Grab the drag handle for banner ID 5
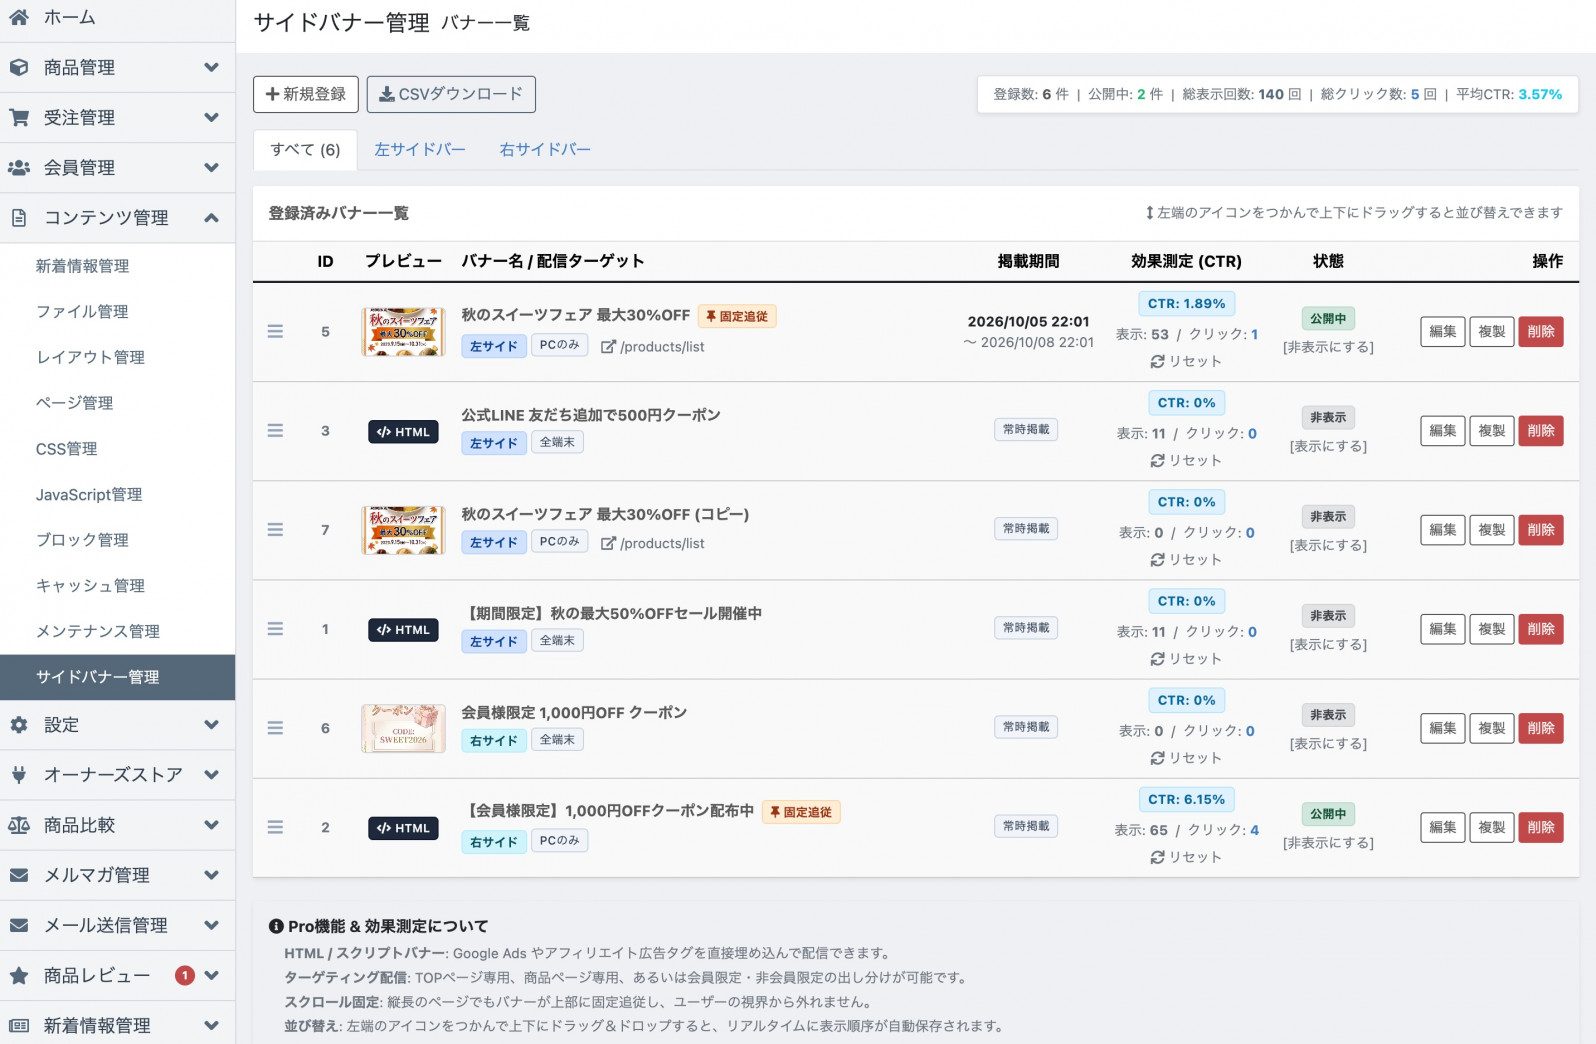The width and height of the screenshot is (1596, 1044). click(x=275, y=331)
